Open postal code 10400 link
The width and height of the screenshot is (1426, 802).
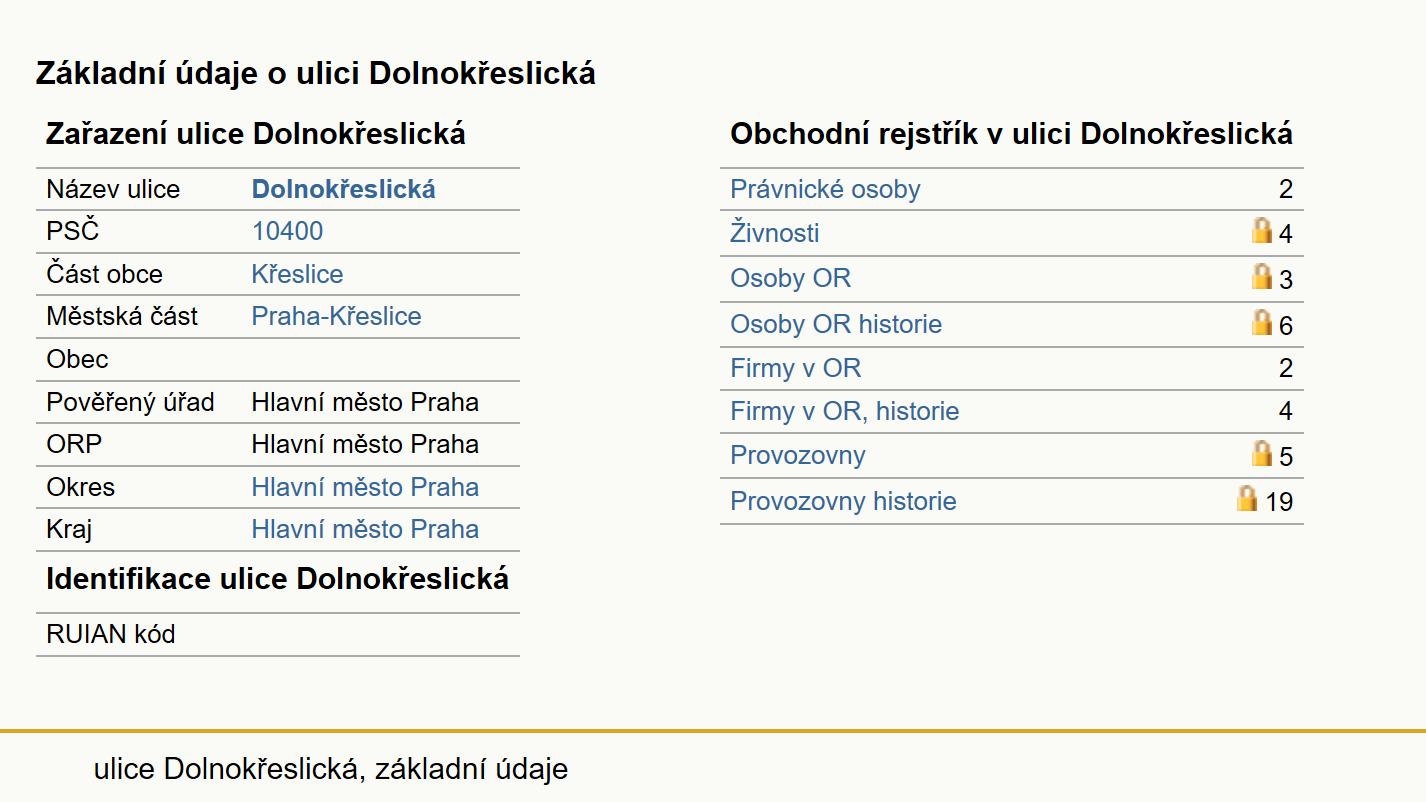click(x=287, y=232)
